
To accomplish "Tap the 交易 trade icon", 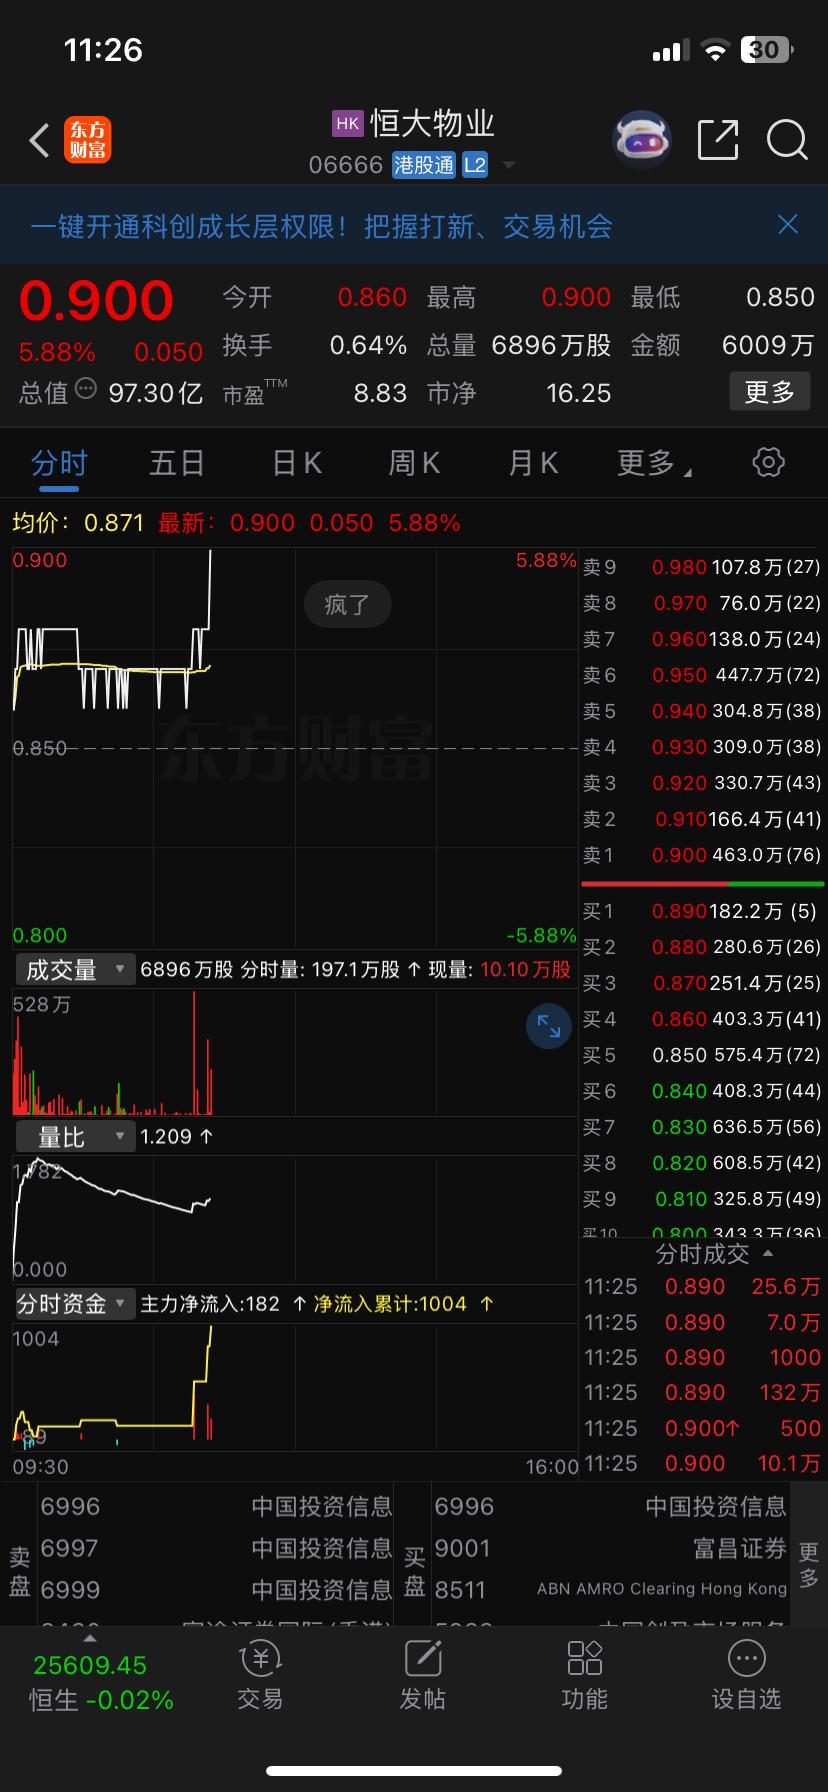I will point(260,1676).
